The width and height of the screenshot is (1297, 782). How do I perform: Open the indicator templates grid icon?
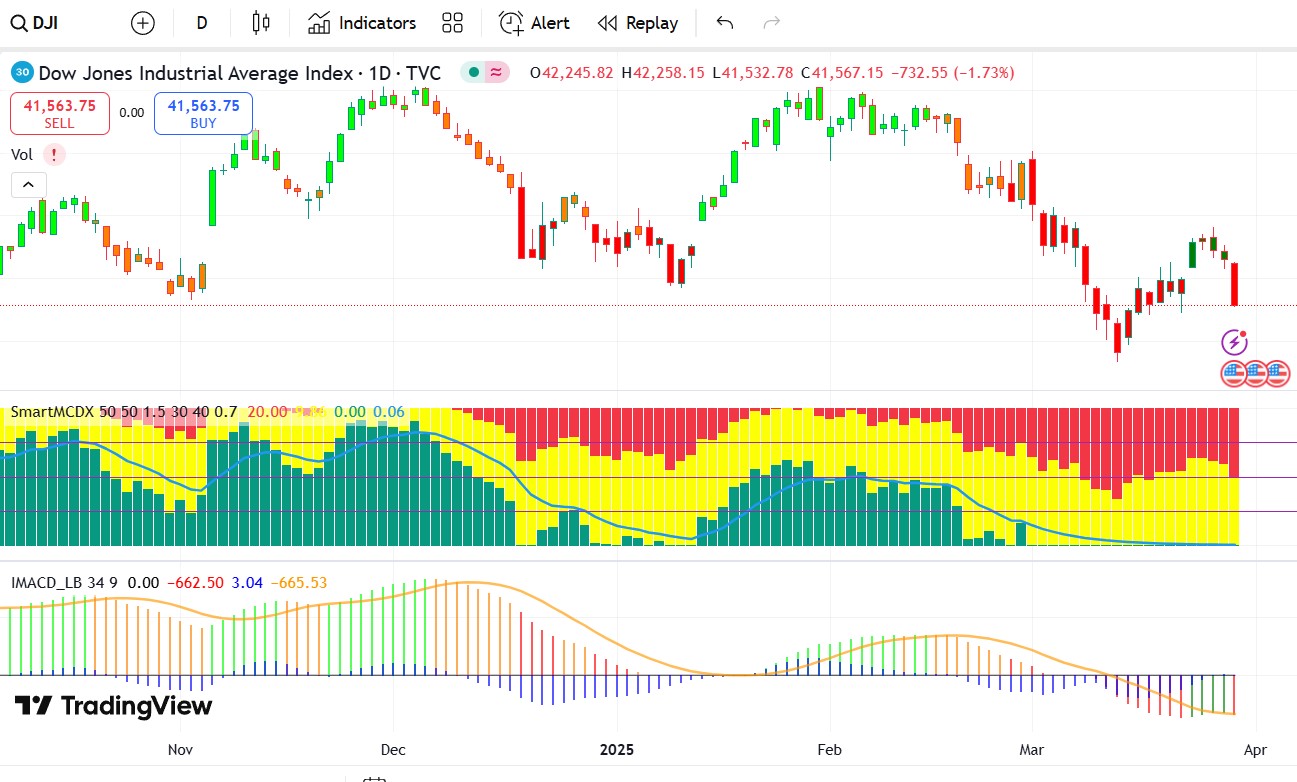coord(452,23)
